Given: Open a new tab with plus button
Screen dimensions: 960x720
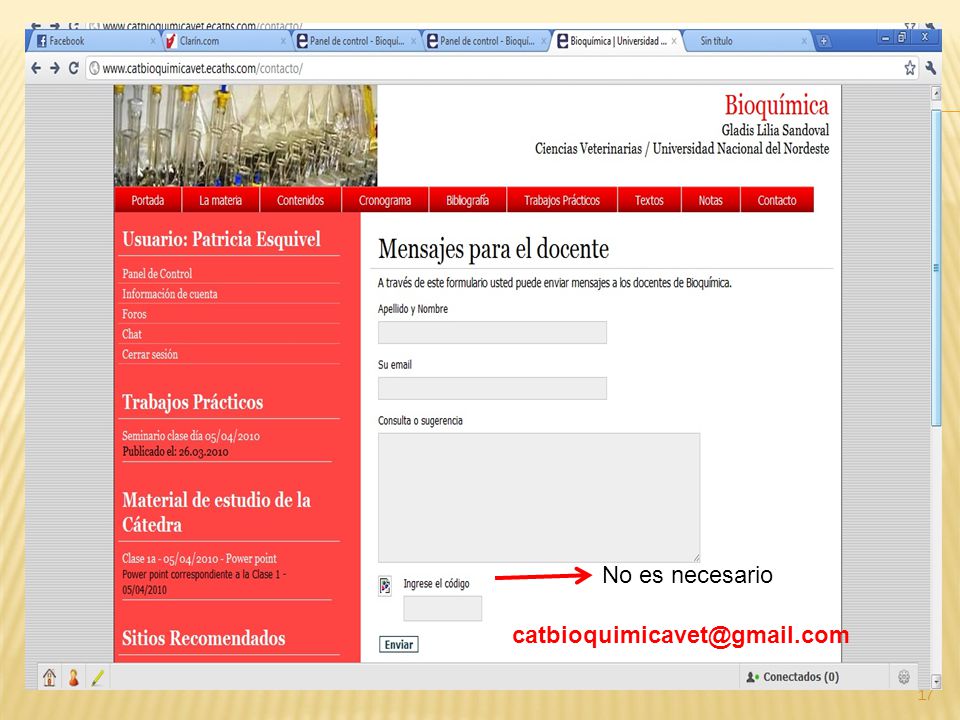Looking at the screenshot, I should (x=824, y=41).
